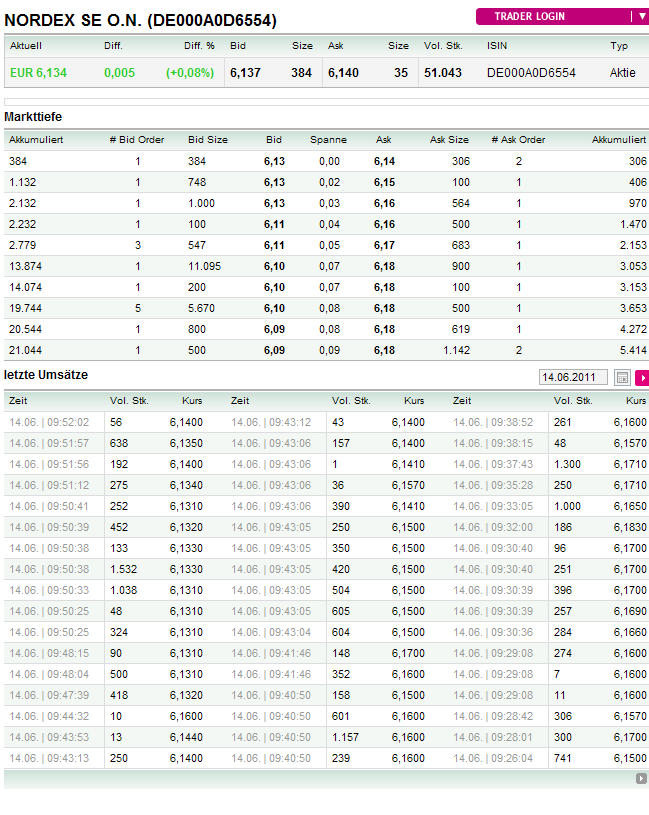649x815 pixels.
Task: Click the Markttiefe section heading
Action: (33, 117)
